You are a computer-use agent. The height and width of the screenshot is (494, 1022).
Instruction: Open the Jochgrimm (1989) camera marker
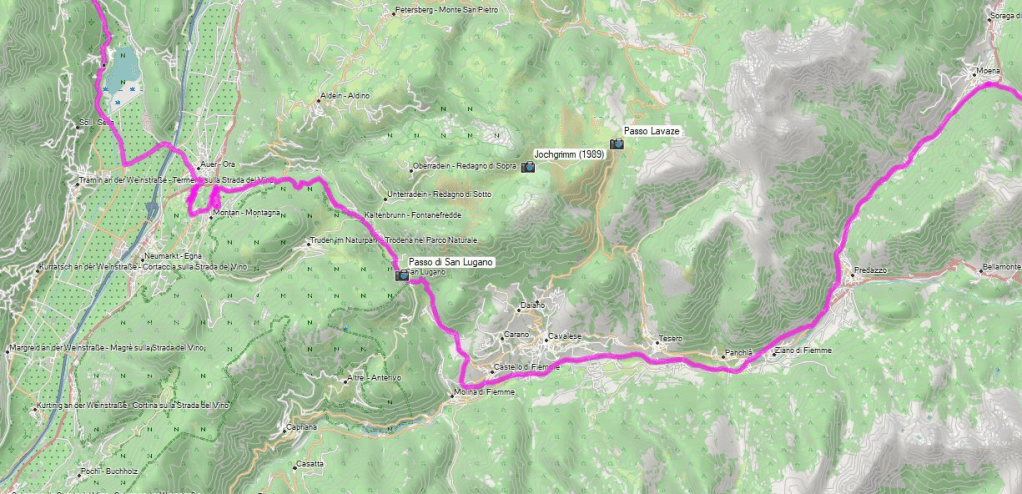tap(528, 167)
